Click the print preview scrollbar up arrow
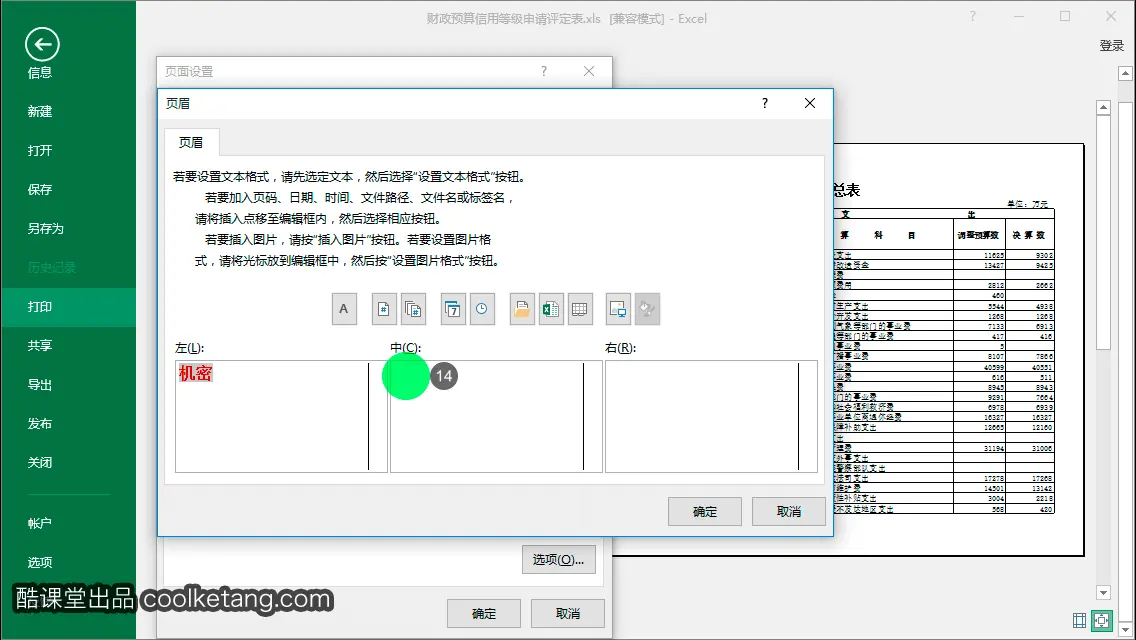1136x640 pixels. 1103,108
